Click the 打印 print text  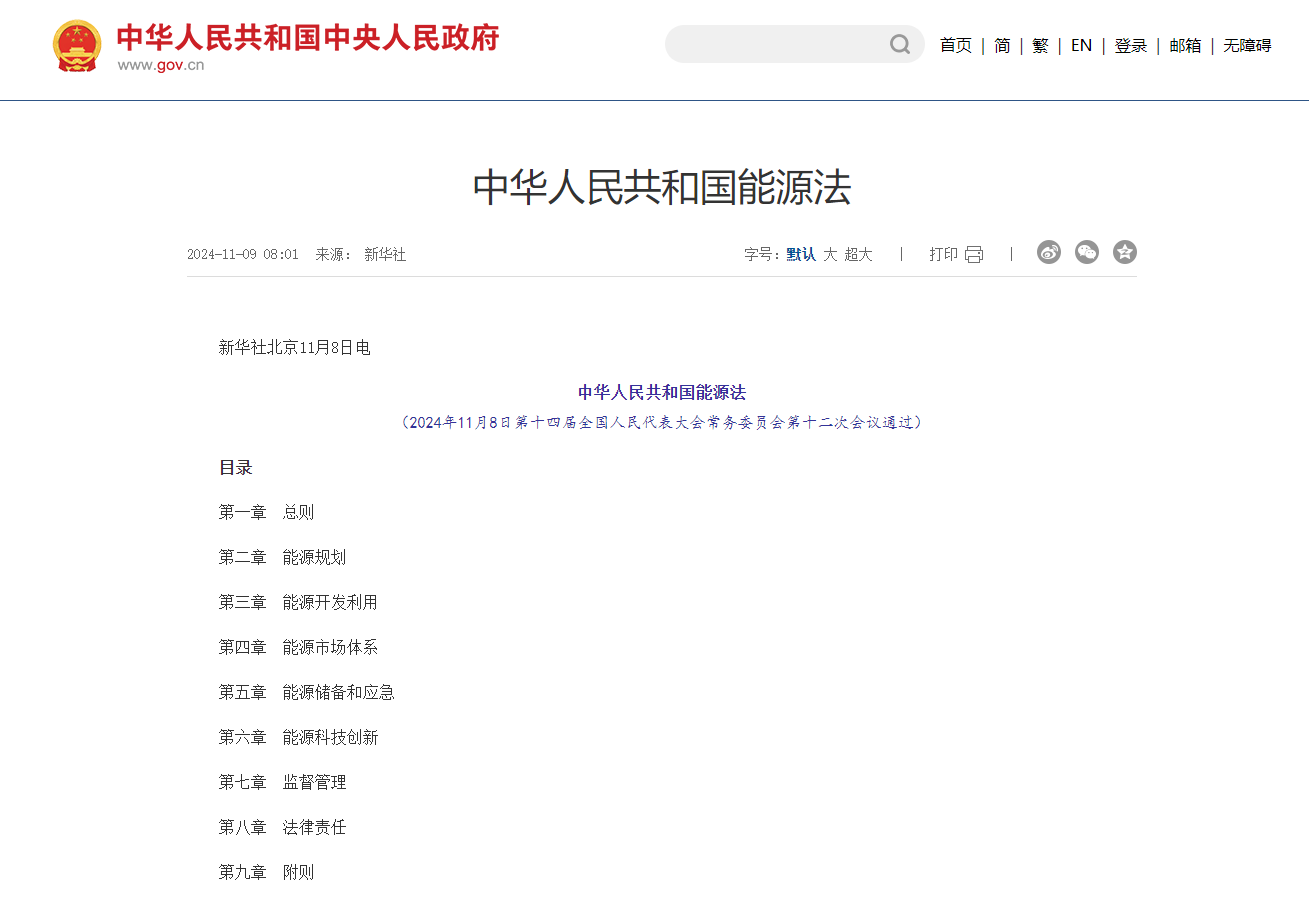coord(943,254)
